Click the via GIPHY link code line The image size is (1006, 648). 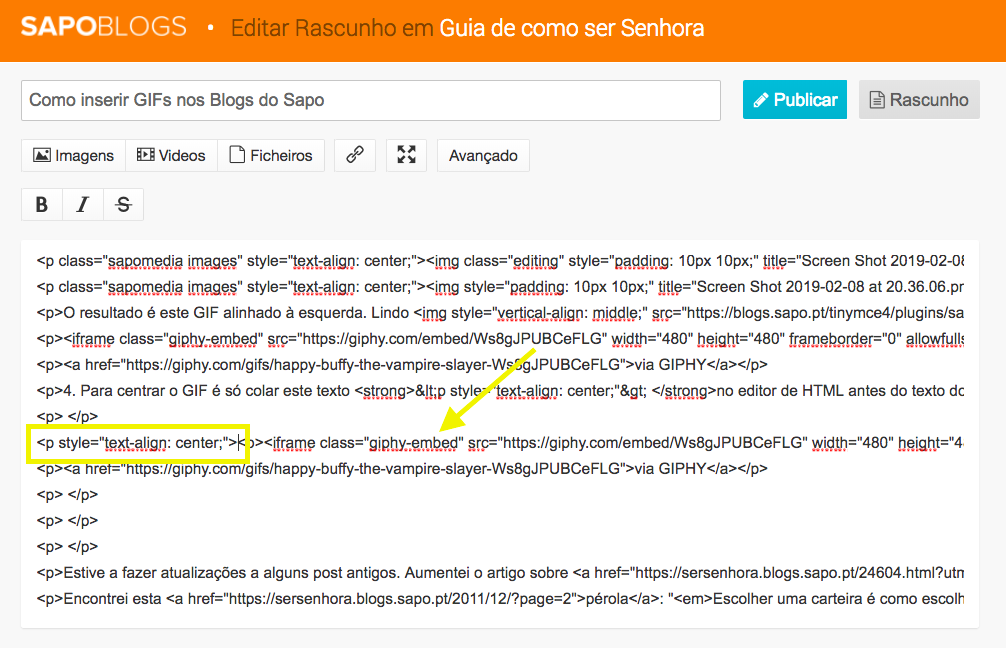click(x=400, y=364)
